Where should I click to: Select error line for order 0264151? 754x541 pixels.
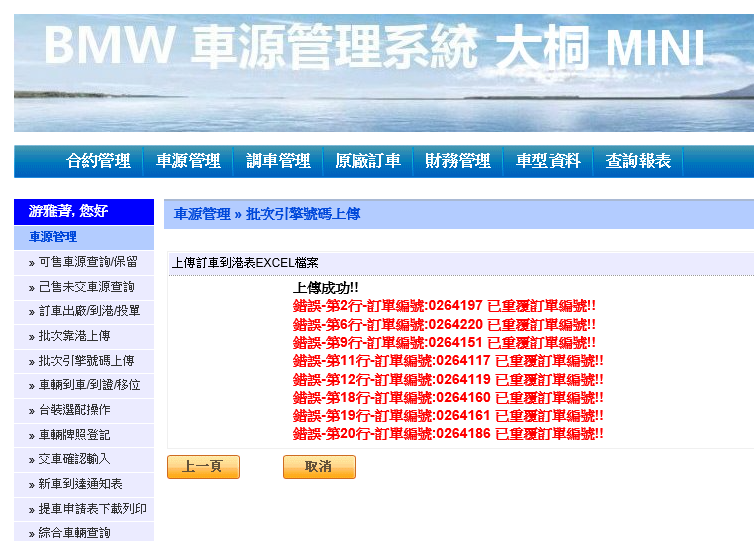[x=444, y=343]
